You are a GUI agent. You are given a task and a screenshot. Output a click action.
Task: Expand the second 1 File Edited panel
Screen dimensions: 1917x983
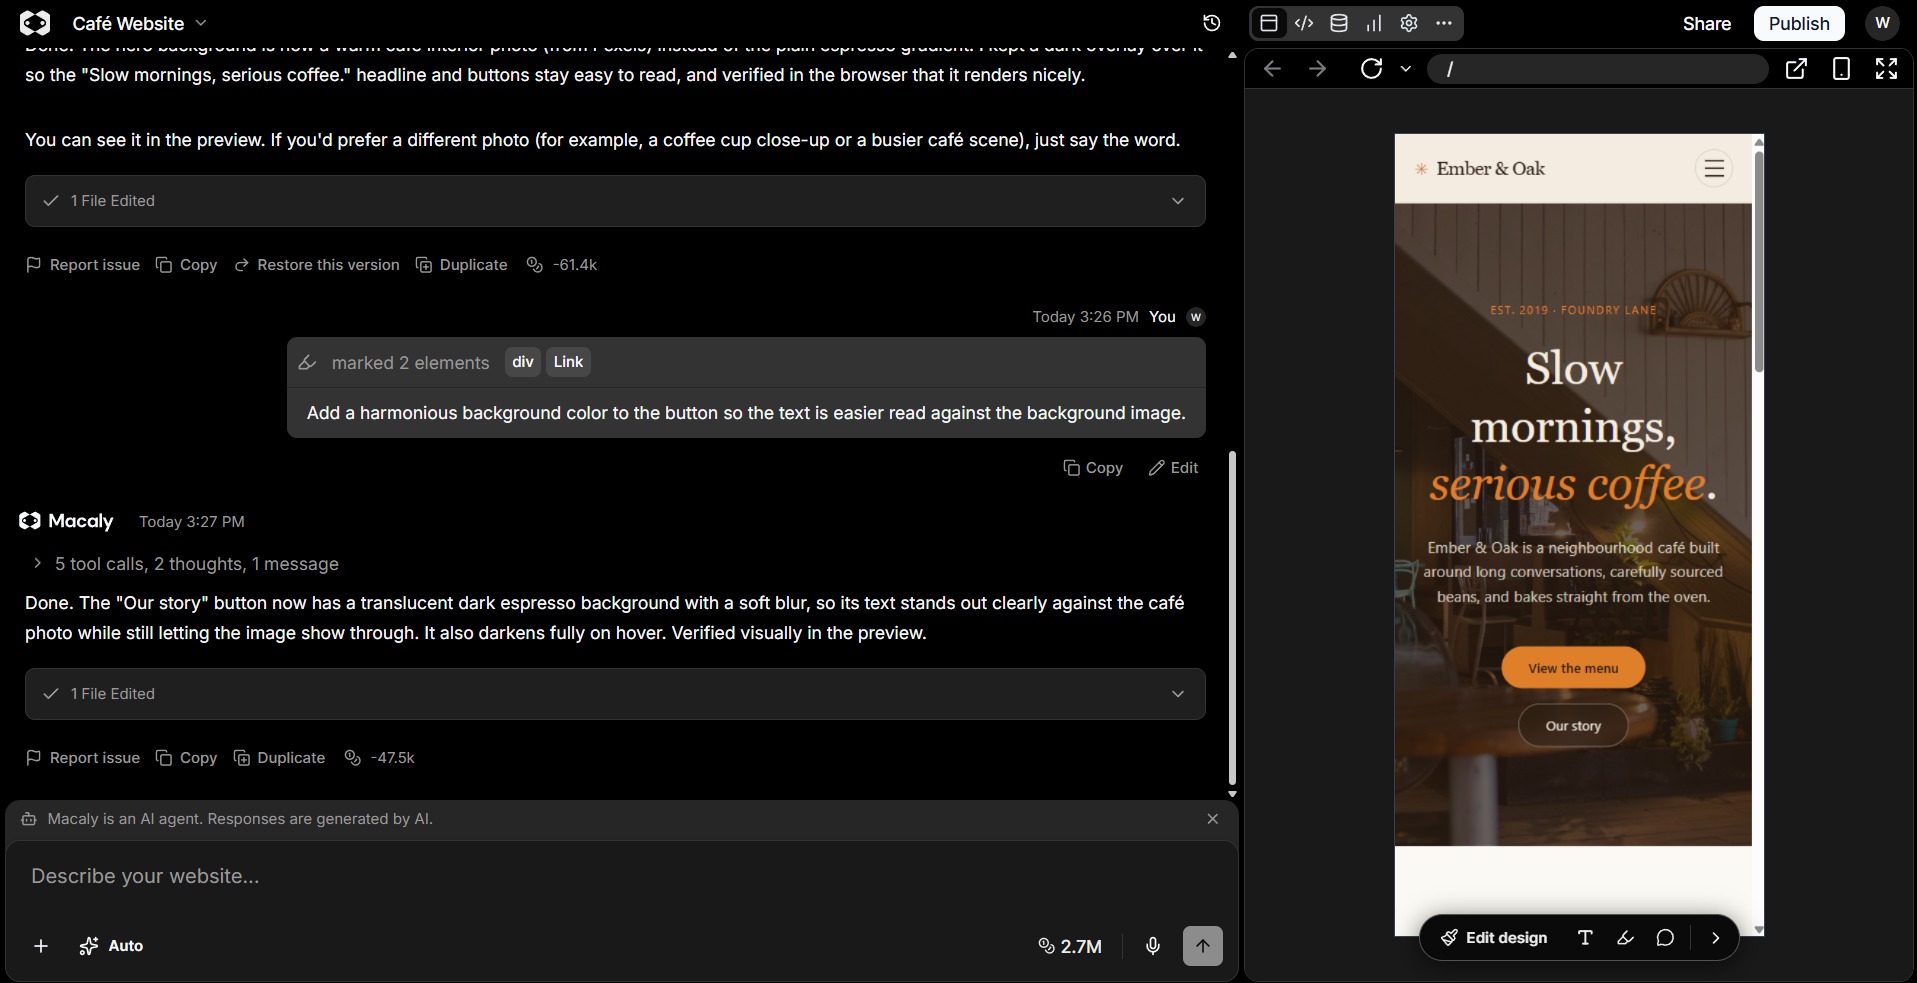[x=615, y=694]
